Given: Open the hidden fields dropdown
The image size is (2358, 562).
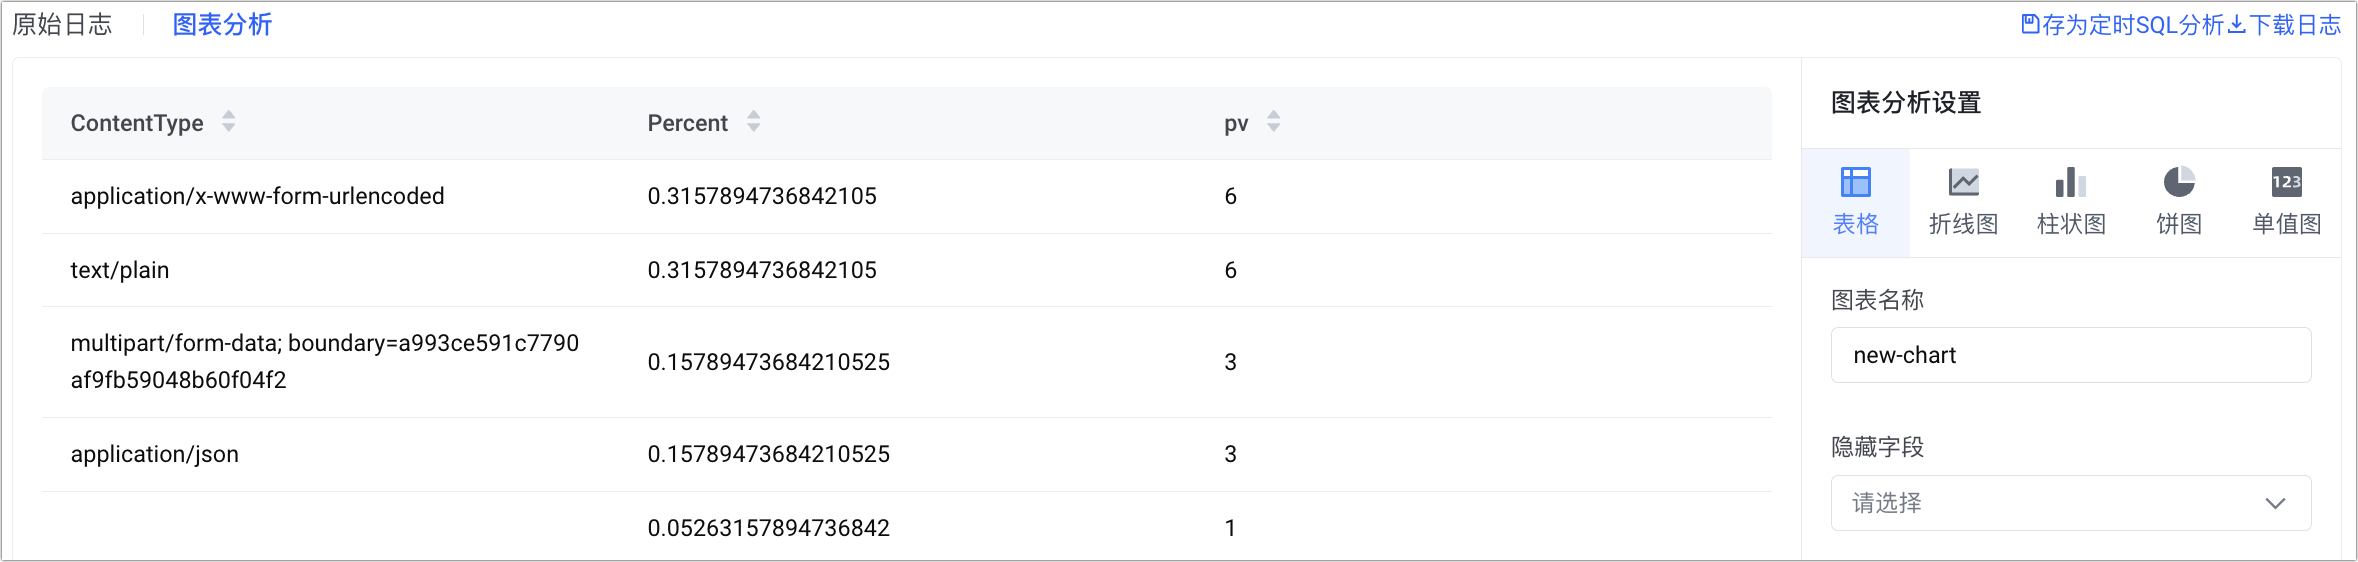Looking at the screenshot, I should pos(2071,503).
